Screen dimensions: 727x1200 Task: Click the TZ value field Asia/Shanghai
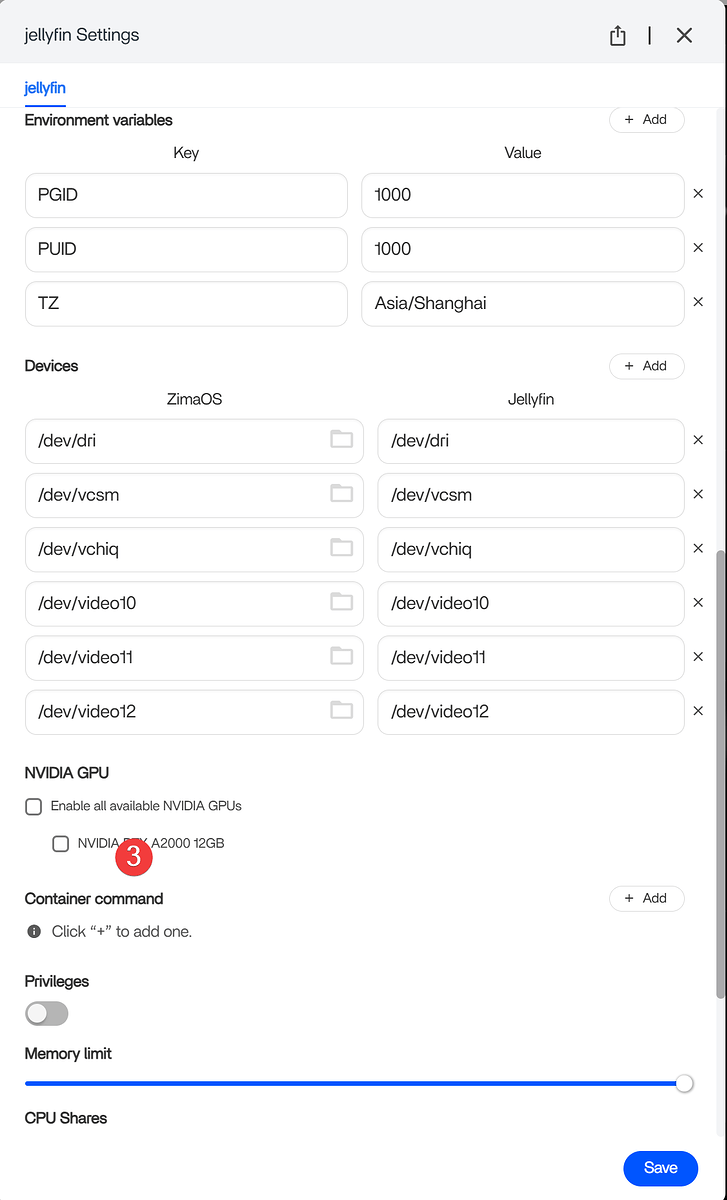pos(522,302)
